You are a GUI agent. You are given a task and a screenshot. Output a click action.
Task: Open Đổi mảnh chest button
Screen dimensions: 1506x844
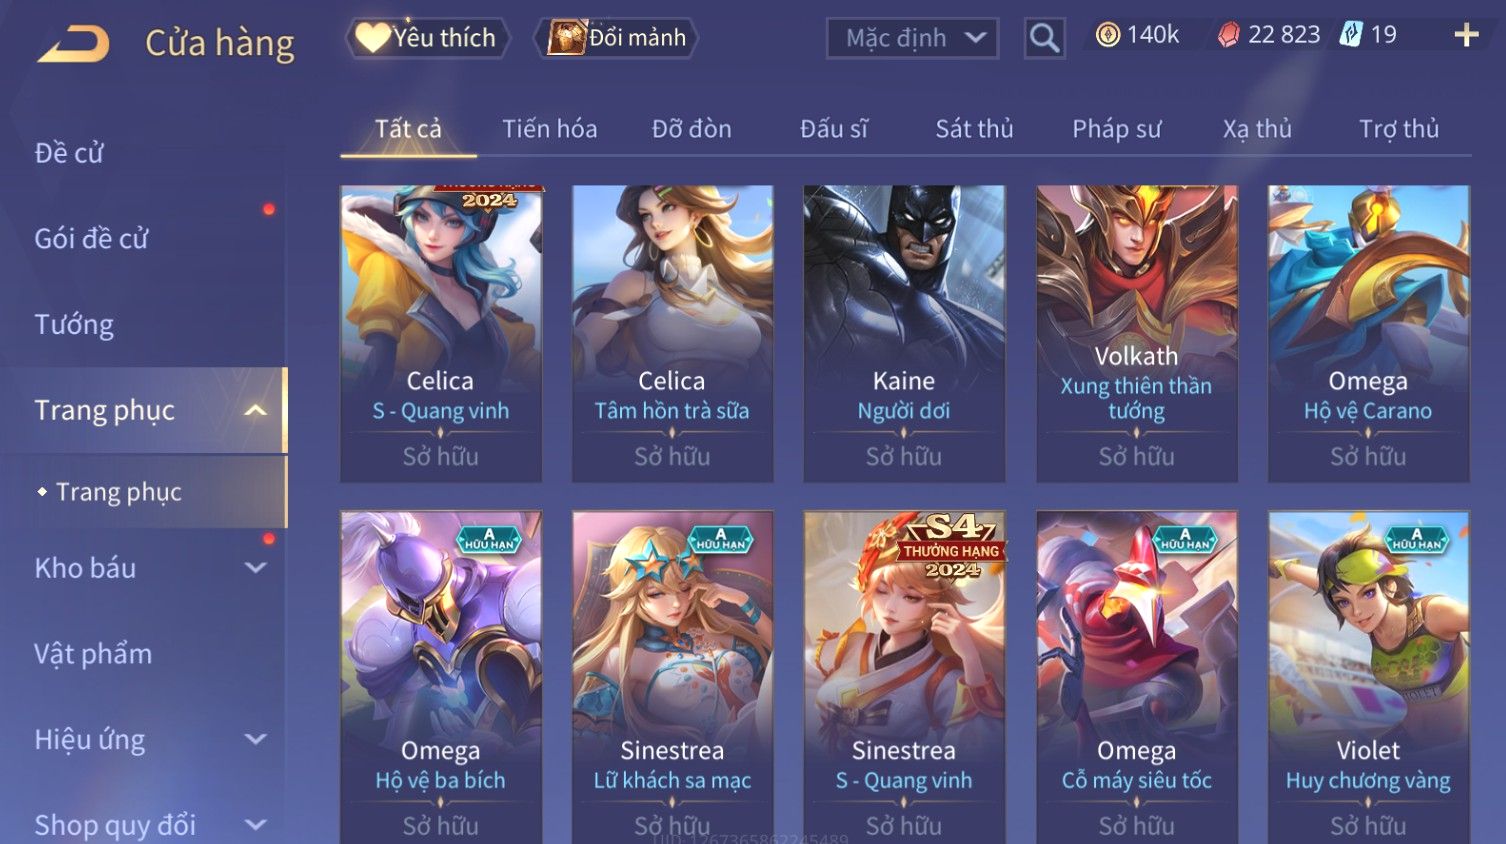[615, 38]
